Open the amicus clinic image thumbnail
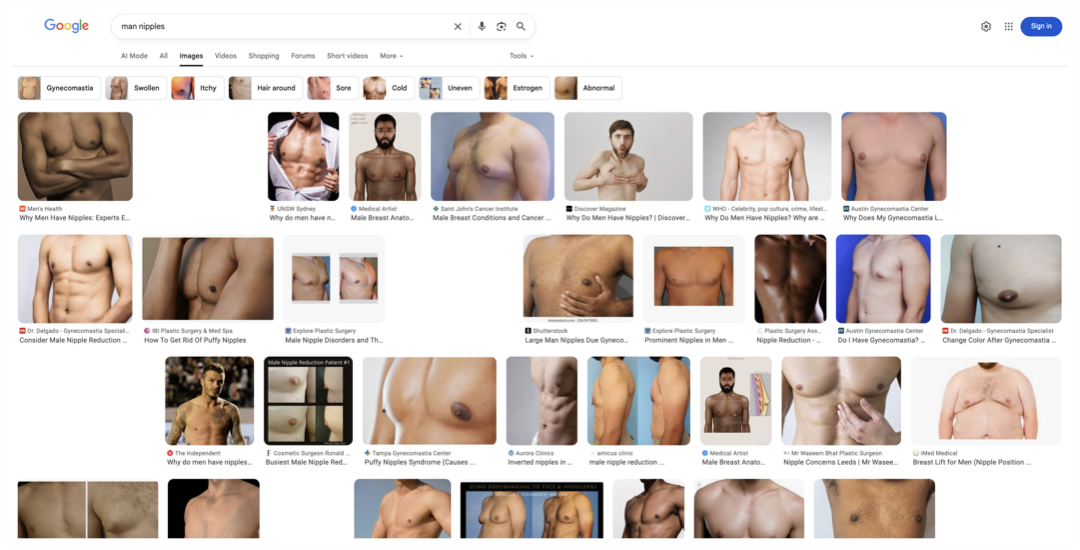The image size is (1080, 550). point(638,401)
